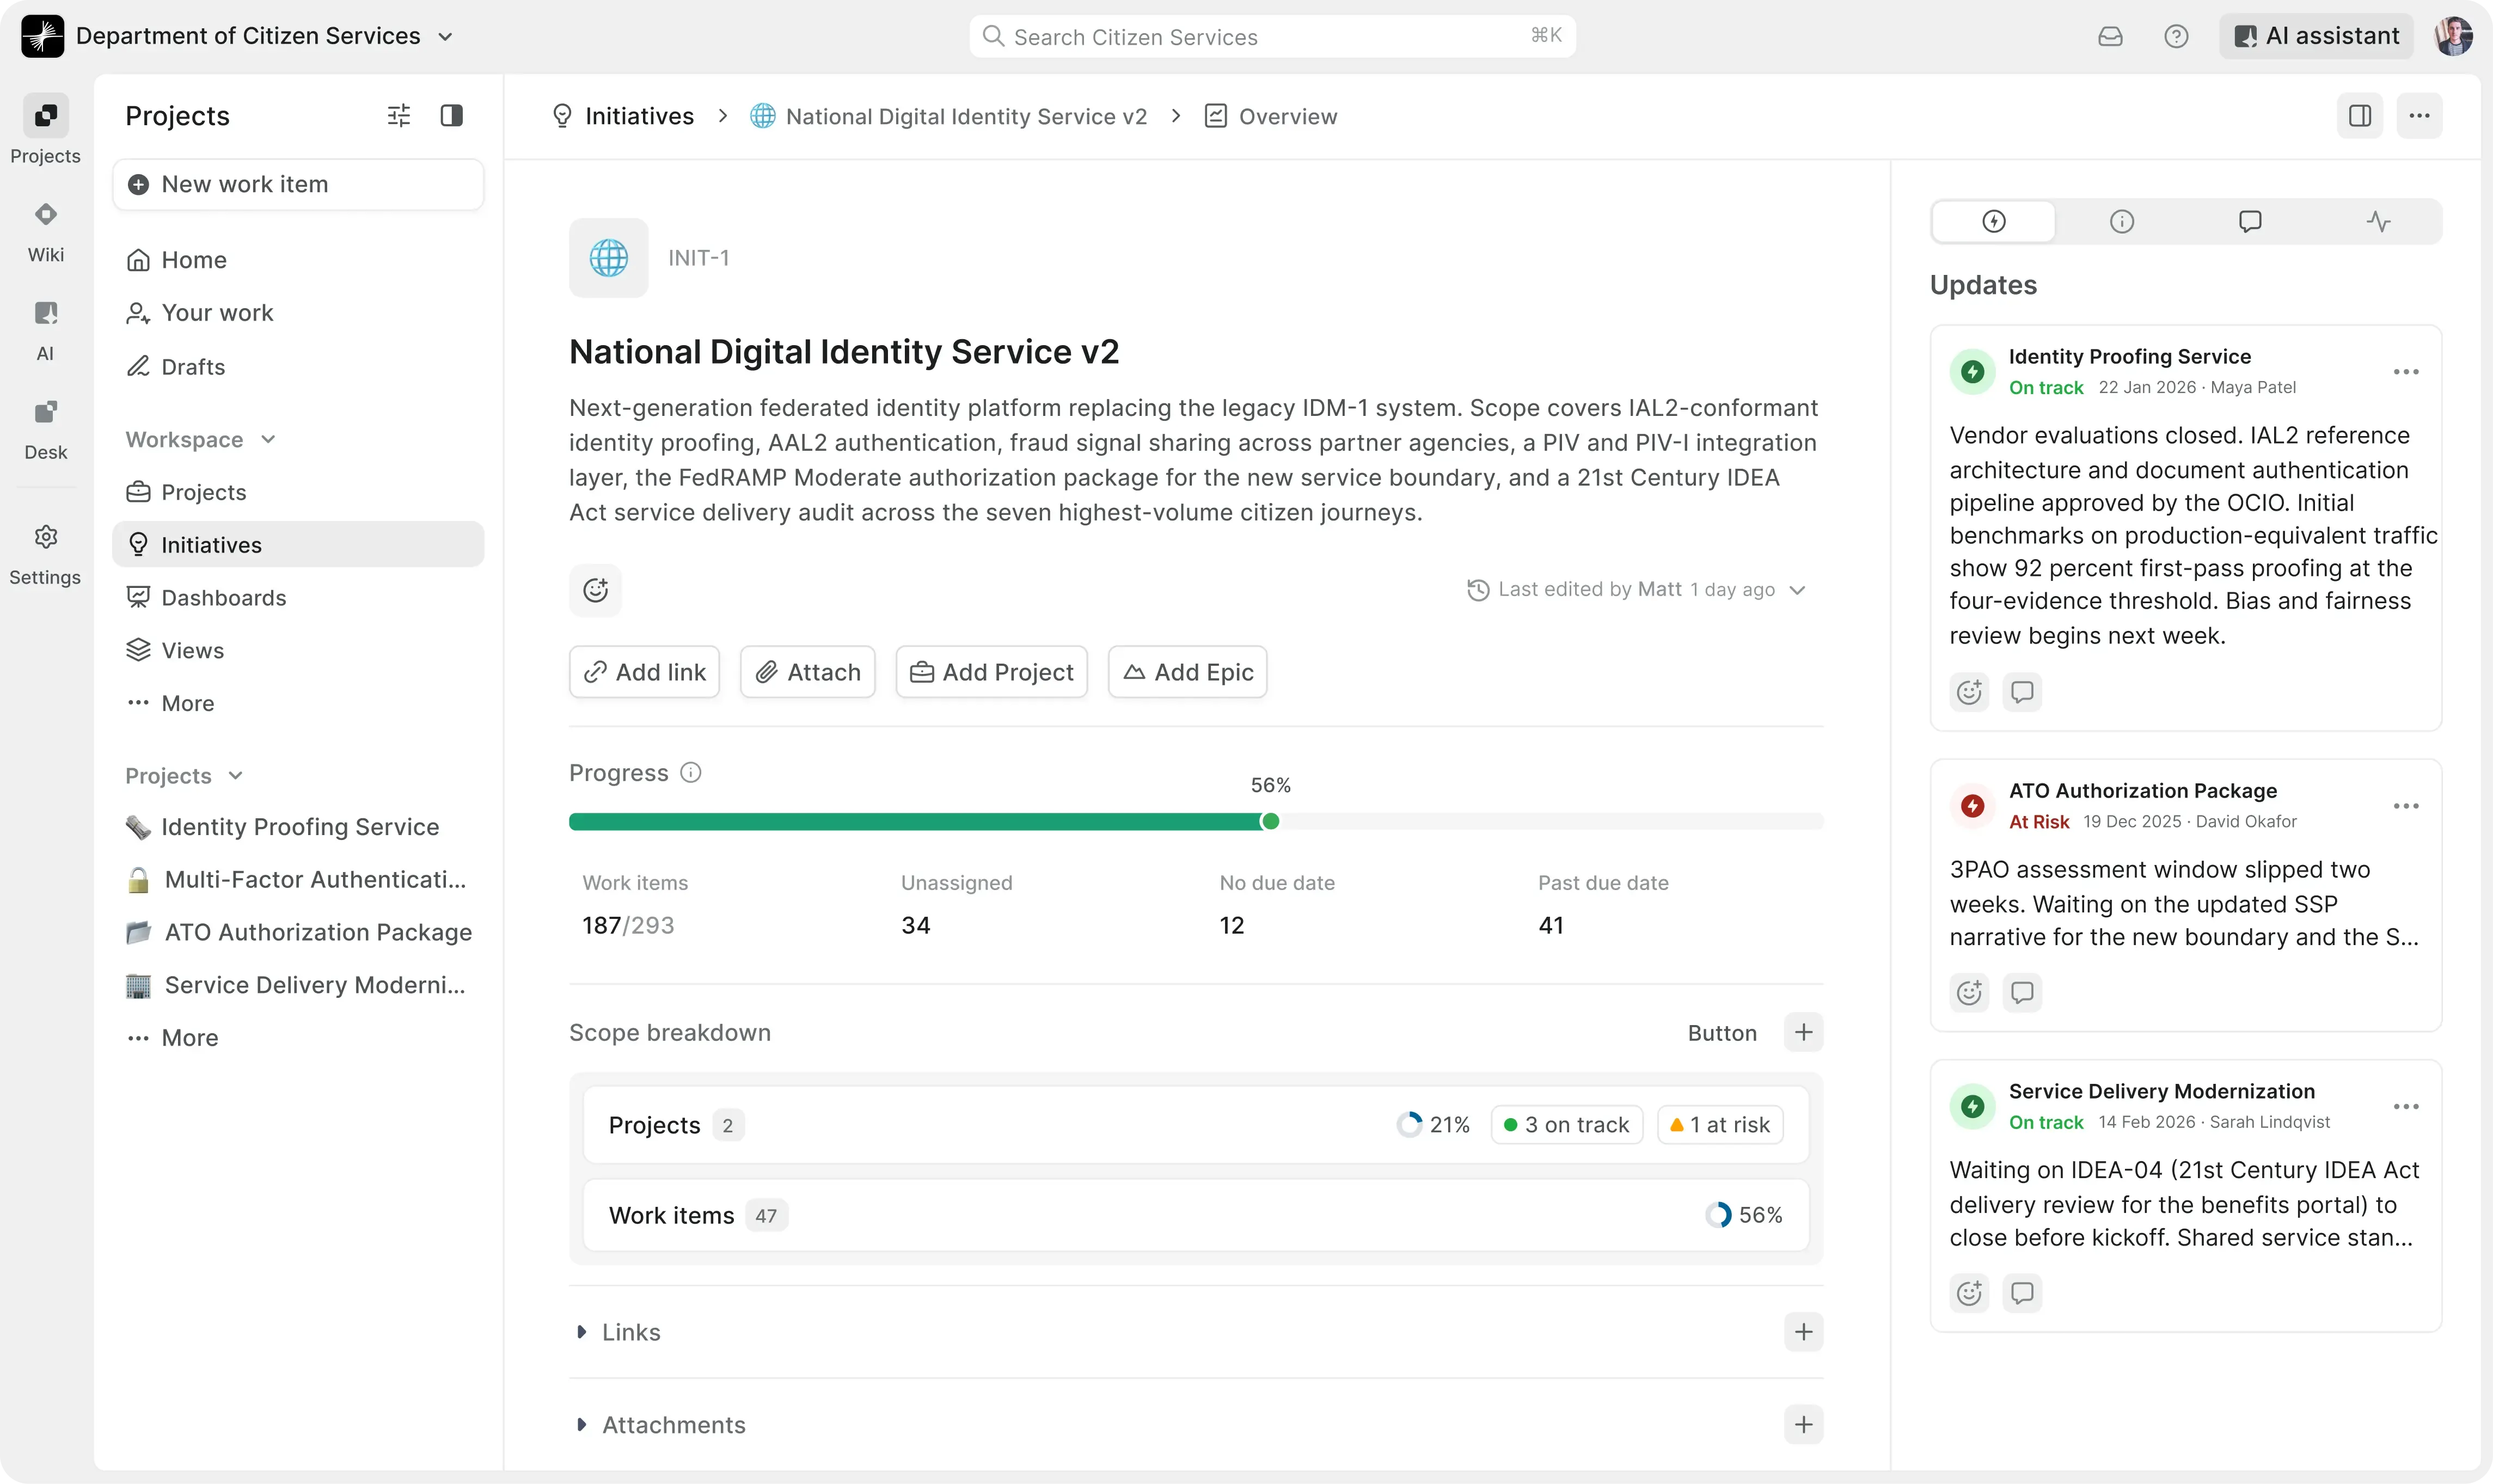Open the user avatar menu
2493x1484 pixels.
click(x=2453, y=36)
